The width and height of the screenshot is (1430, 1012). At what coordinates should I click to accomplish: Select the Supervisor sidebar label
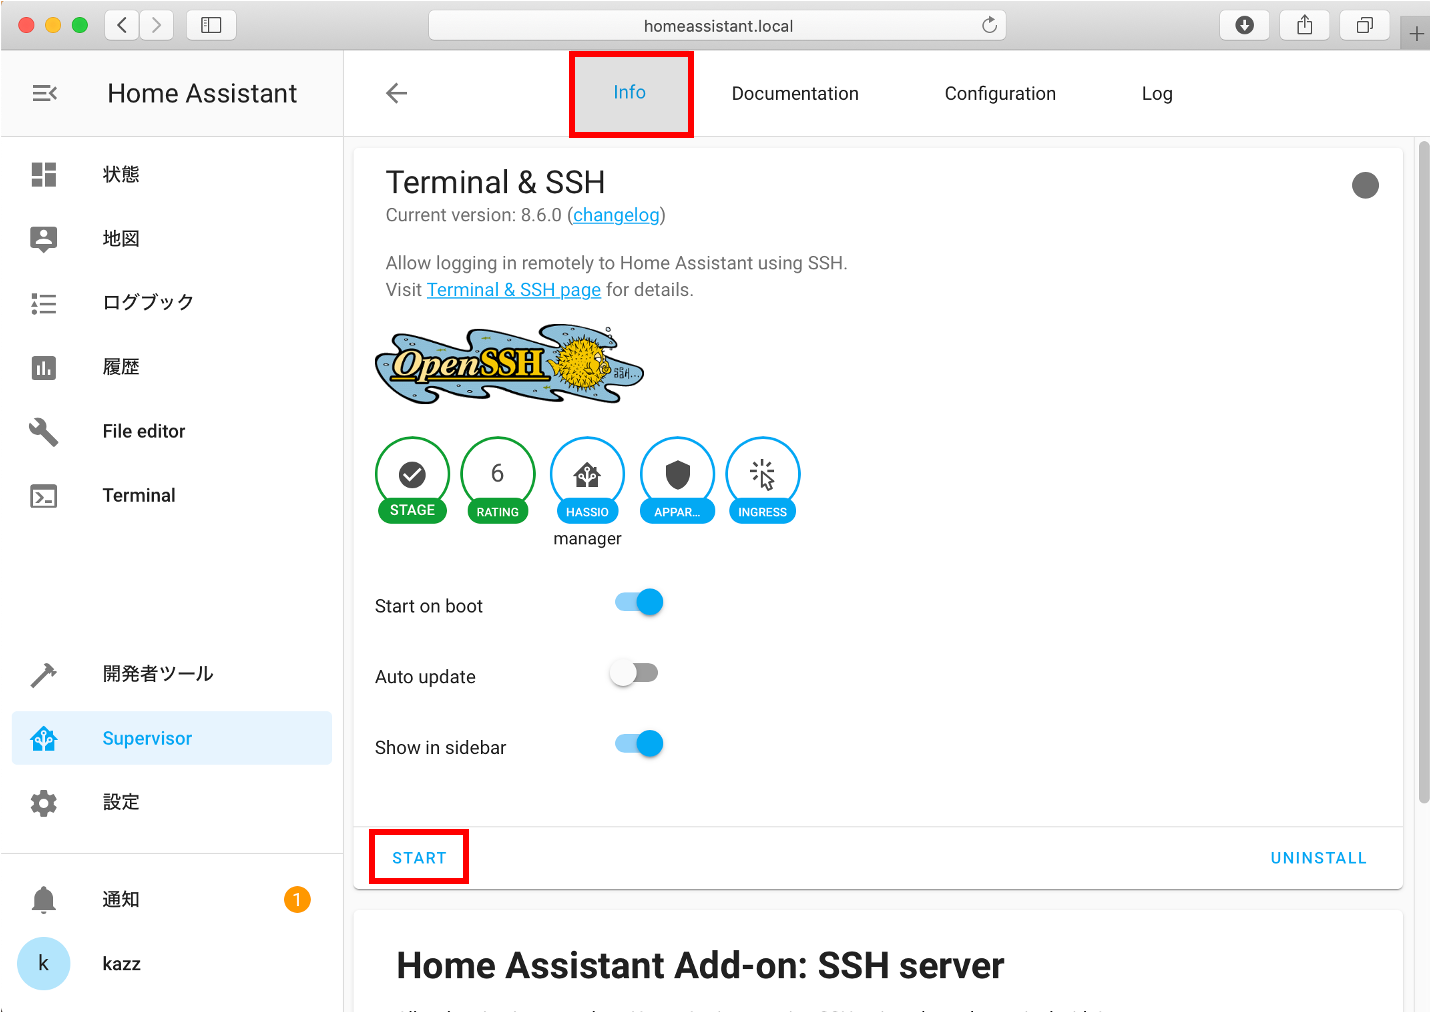(x=147, y=739)
